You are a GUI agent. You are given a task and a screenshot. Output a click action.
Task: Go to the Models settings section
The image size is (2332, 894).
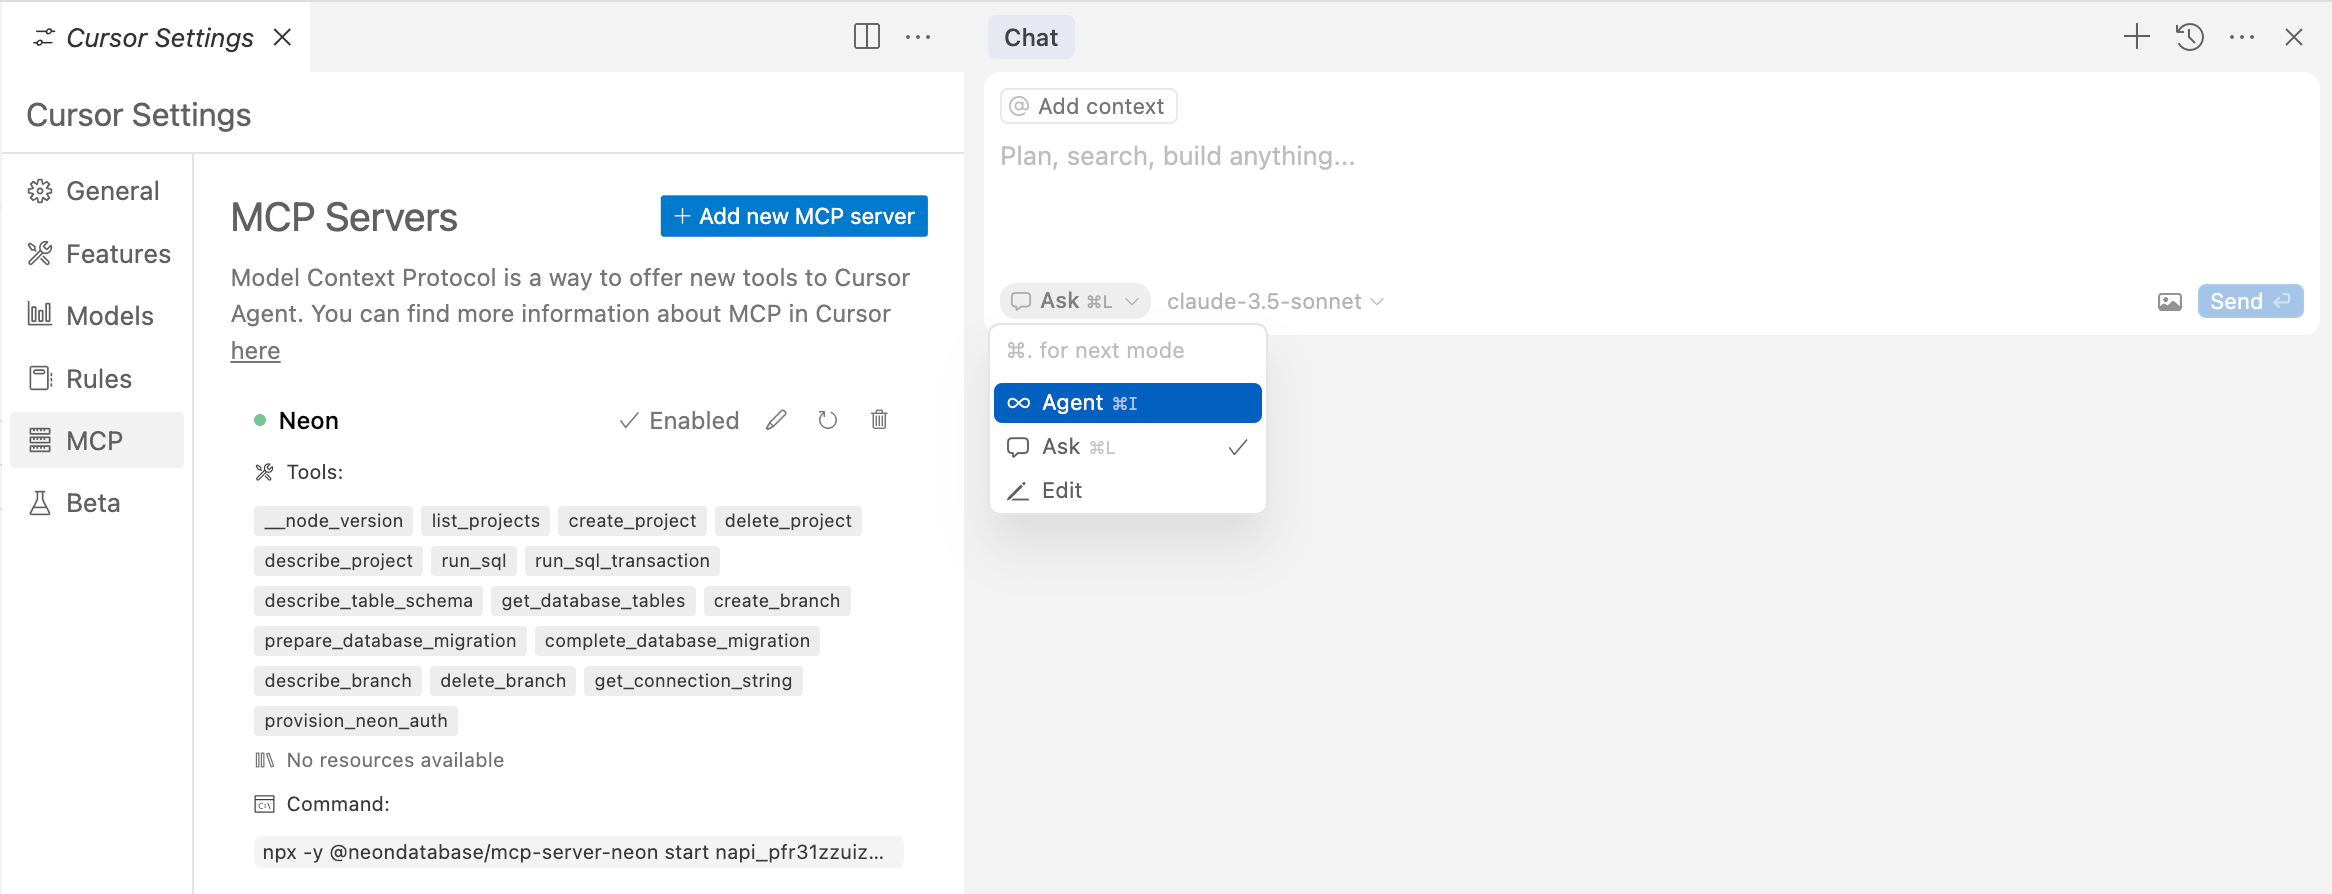pos(109,316)
